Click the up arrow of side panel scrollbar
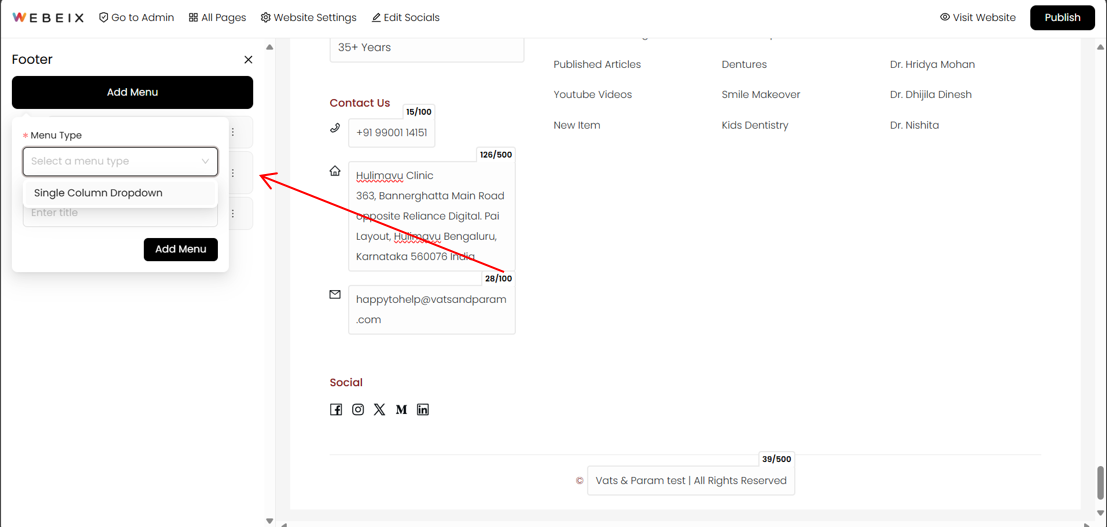Image resolution: width=1107 pixels, height=530 pixels. click(x=269, y=48)
